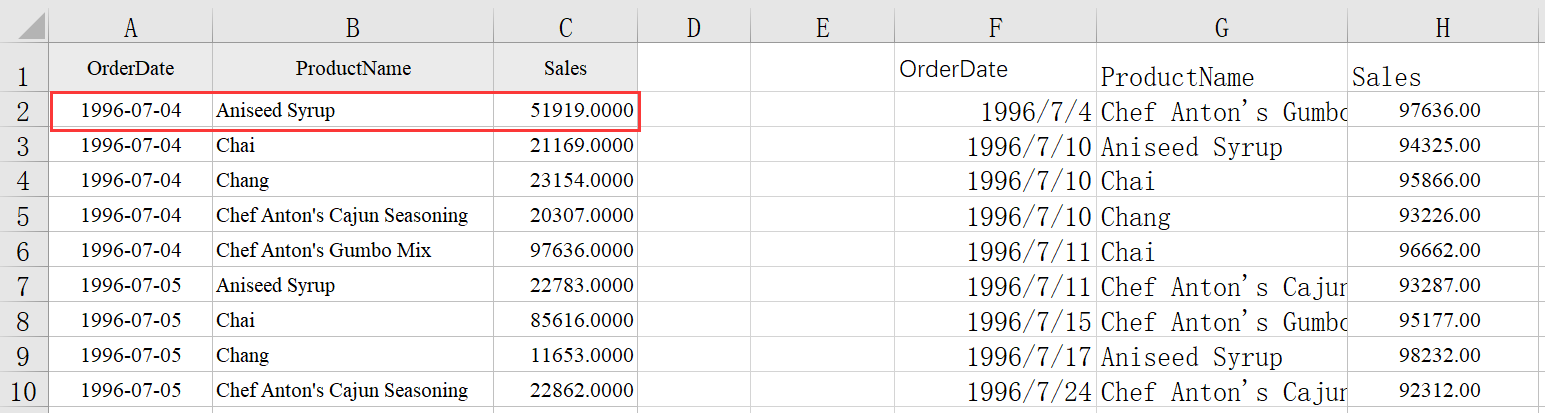Select the cell containing 11653.0000
The image size is (1545, 413).
click(x=566, y=355)
